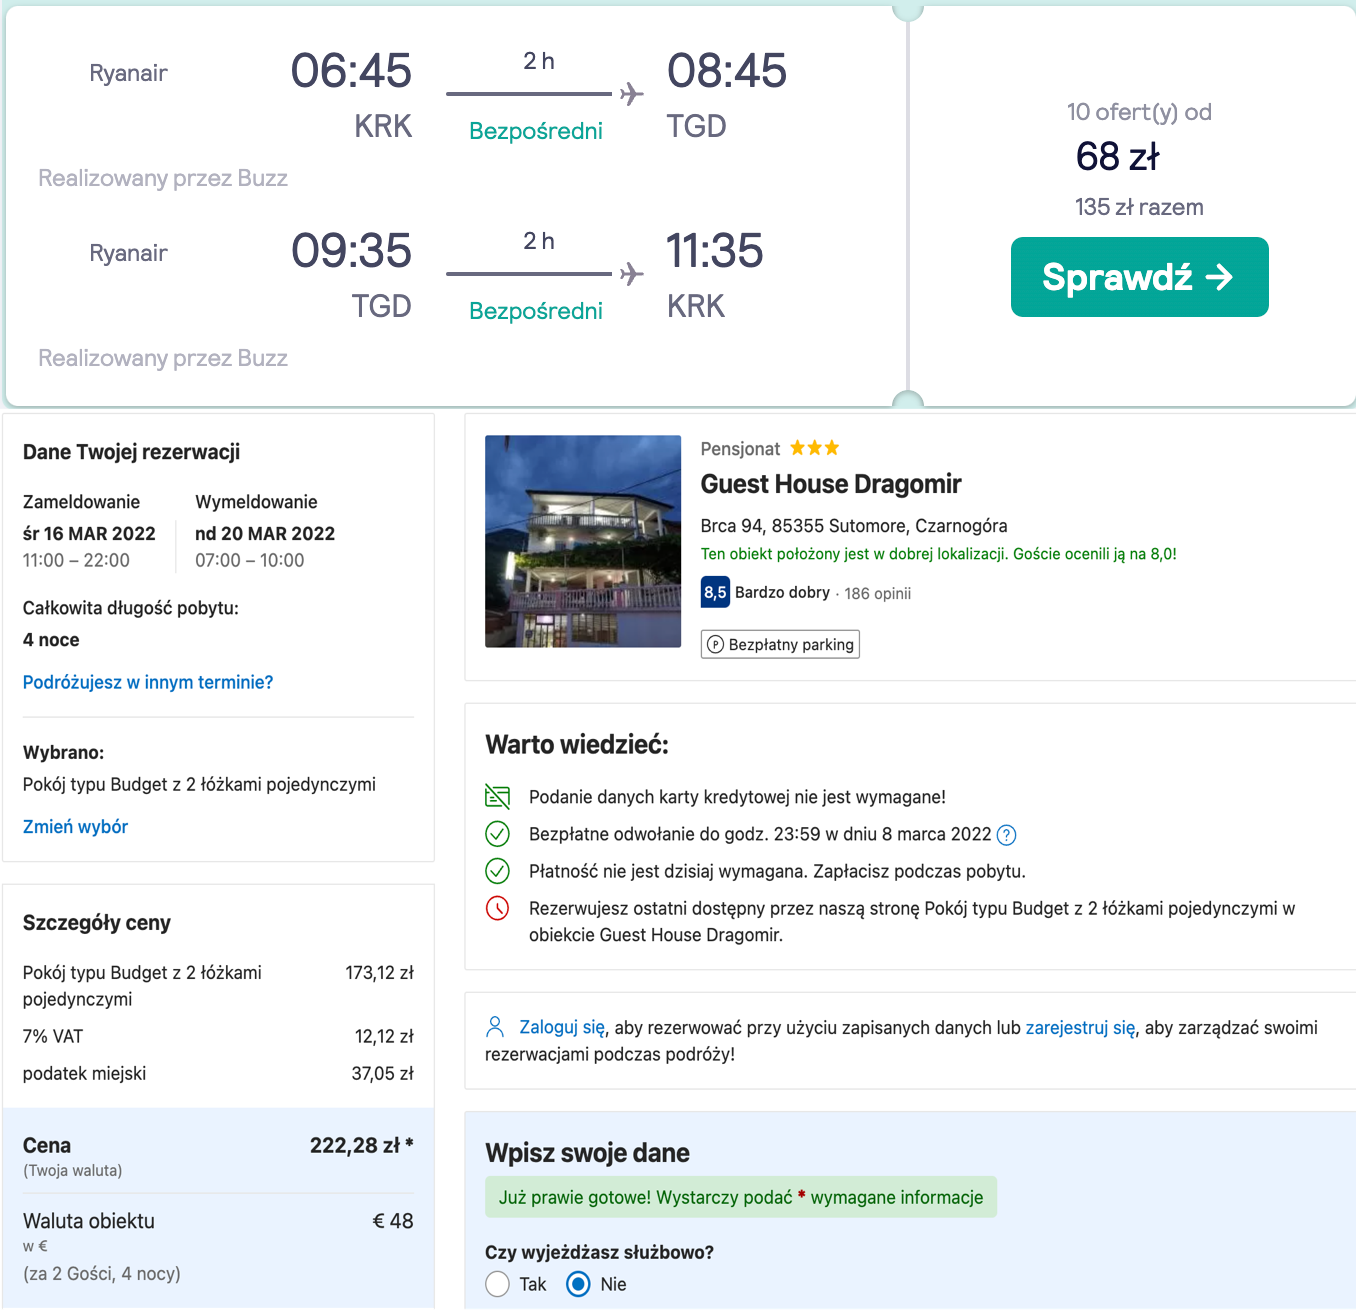Click the Sprawdź button

[1139, 277]
